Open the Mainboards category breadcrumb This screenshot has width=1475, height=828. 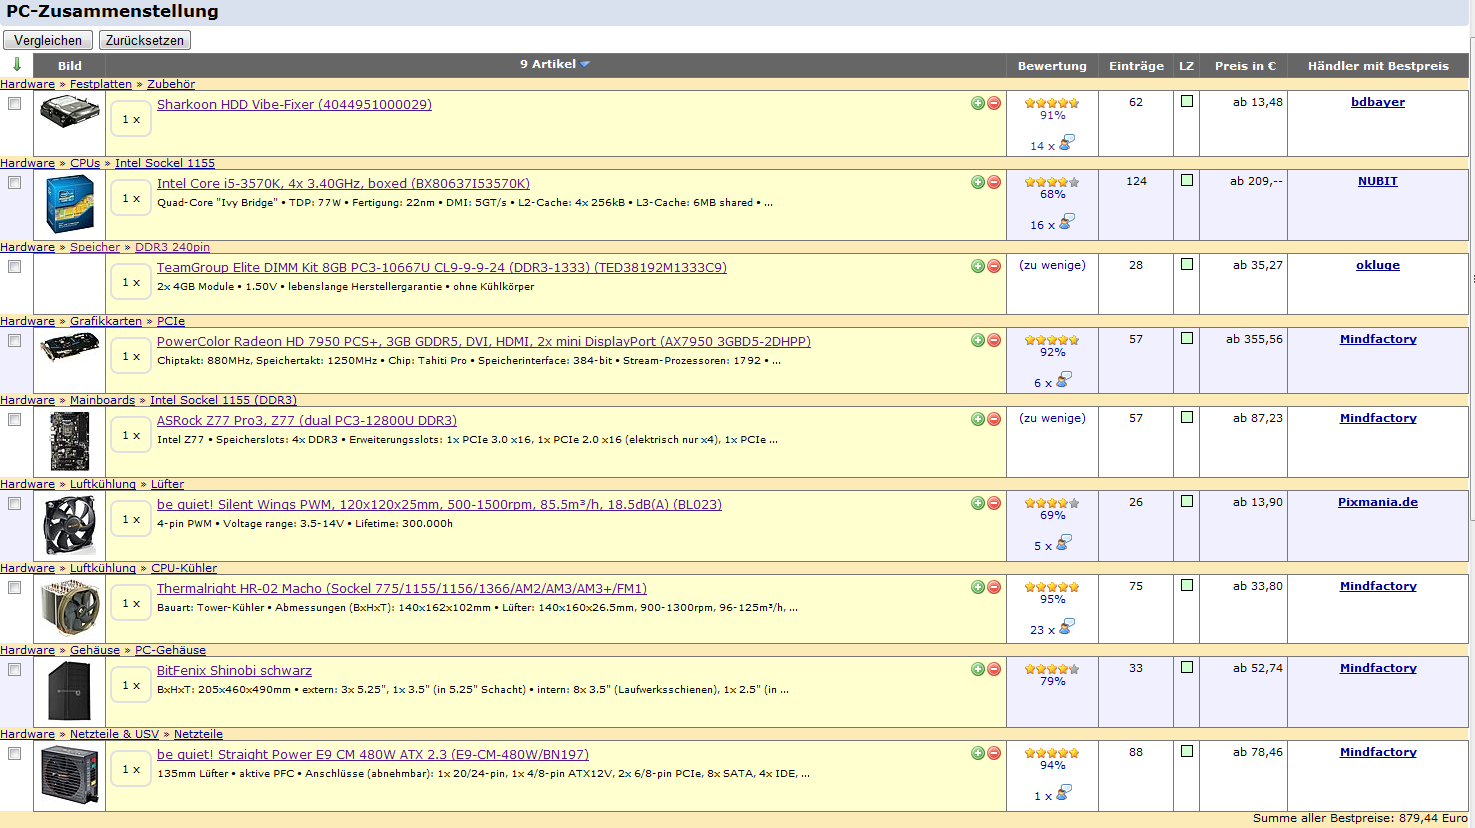(102, 400)
